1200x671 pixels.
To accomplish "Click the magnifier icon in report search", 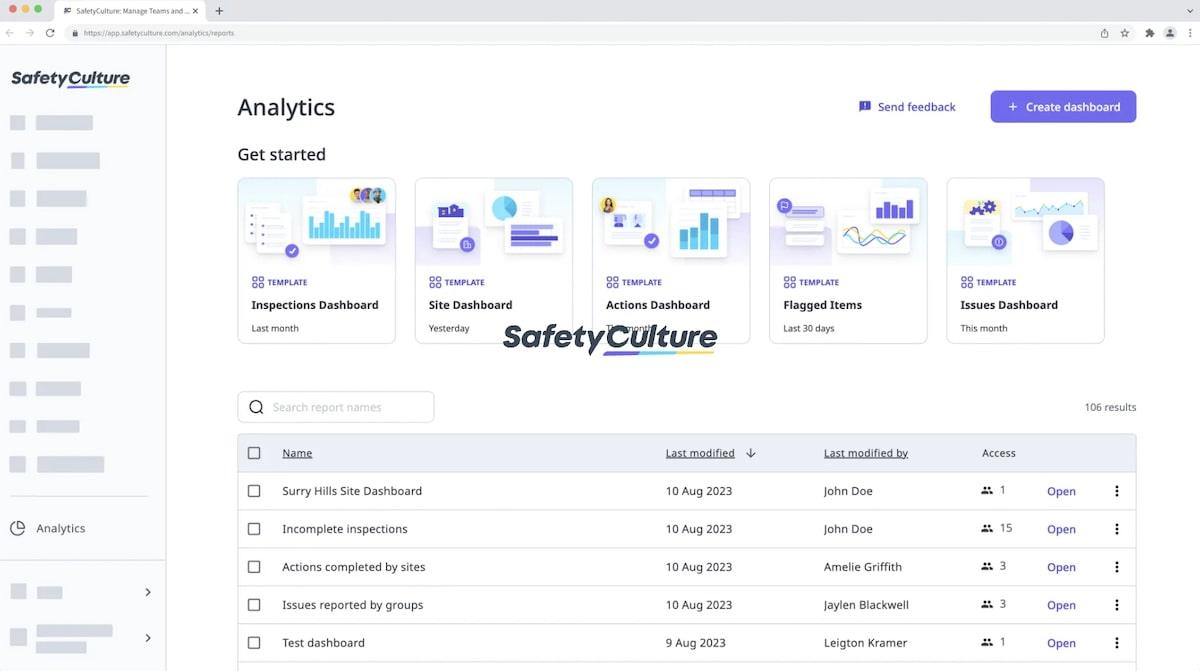I will click(x=256, y=407).
